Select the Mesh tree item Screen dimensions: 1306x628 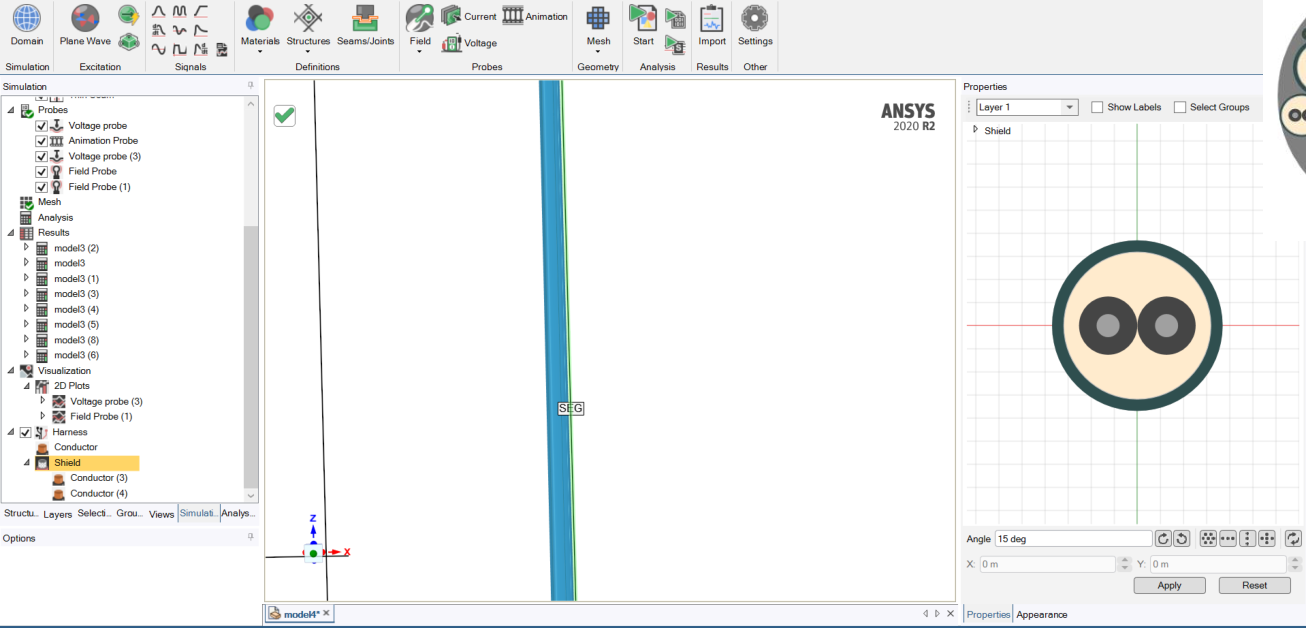tap(49, 202)
